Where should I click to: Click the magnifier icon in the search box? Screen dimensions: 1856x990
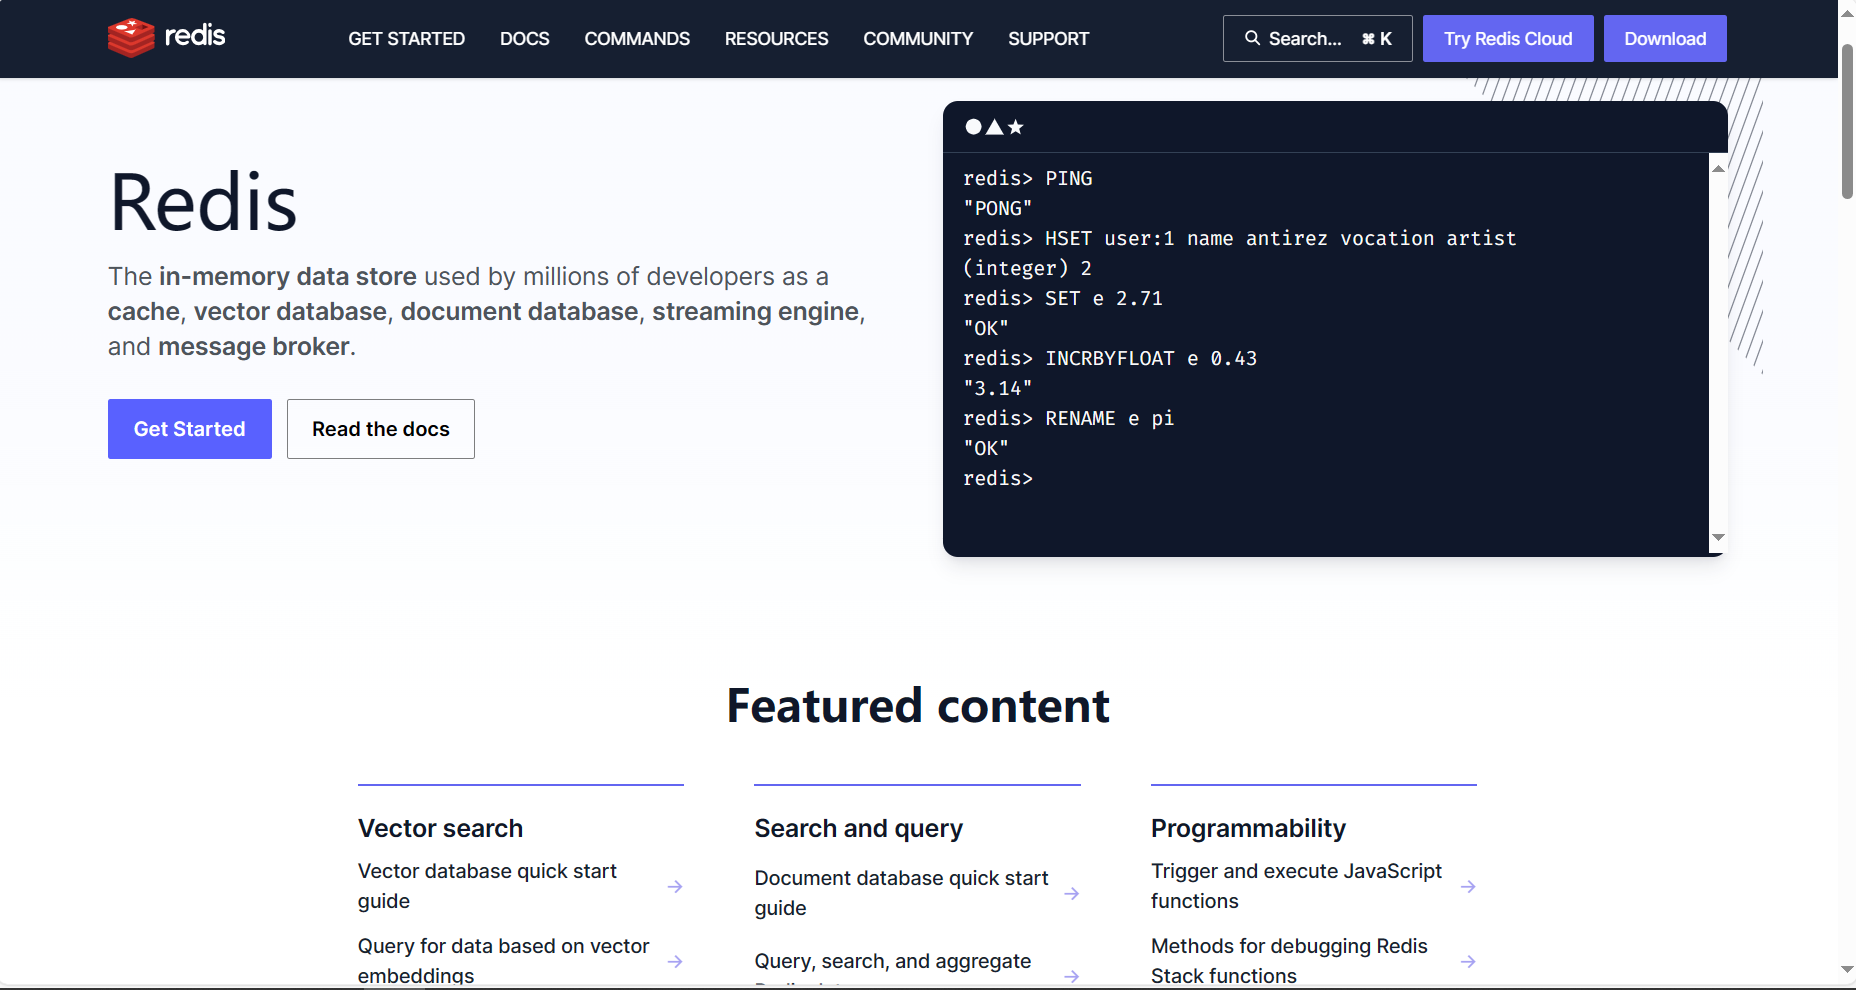point(1252,38)
